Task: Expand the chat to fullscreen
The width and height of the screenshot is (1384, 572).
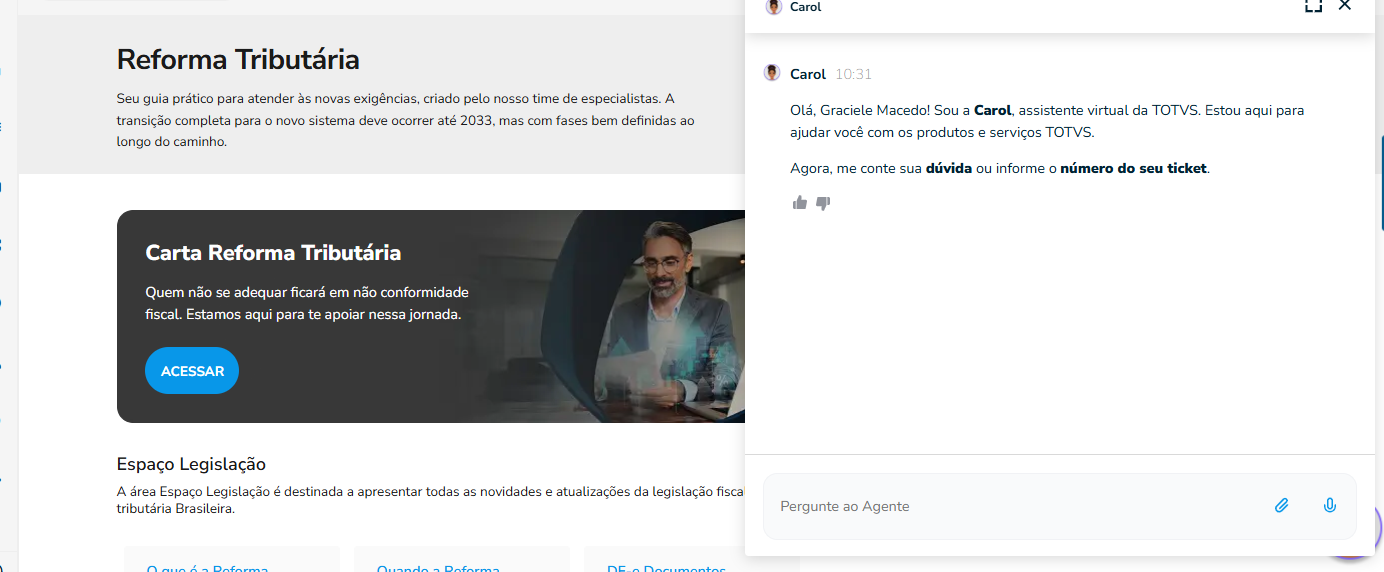Action: [x=1313, y=5]
